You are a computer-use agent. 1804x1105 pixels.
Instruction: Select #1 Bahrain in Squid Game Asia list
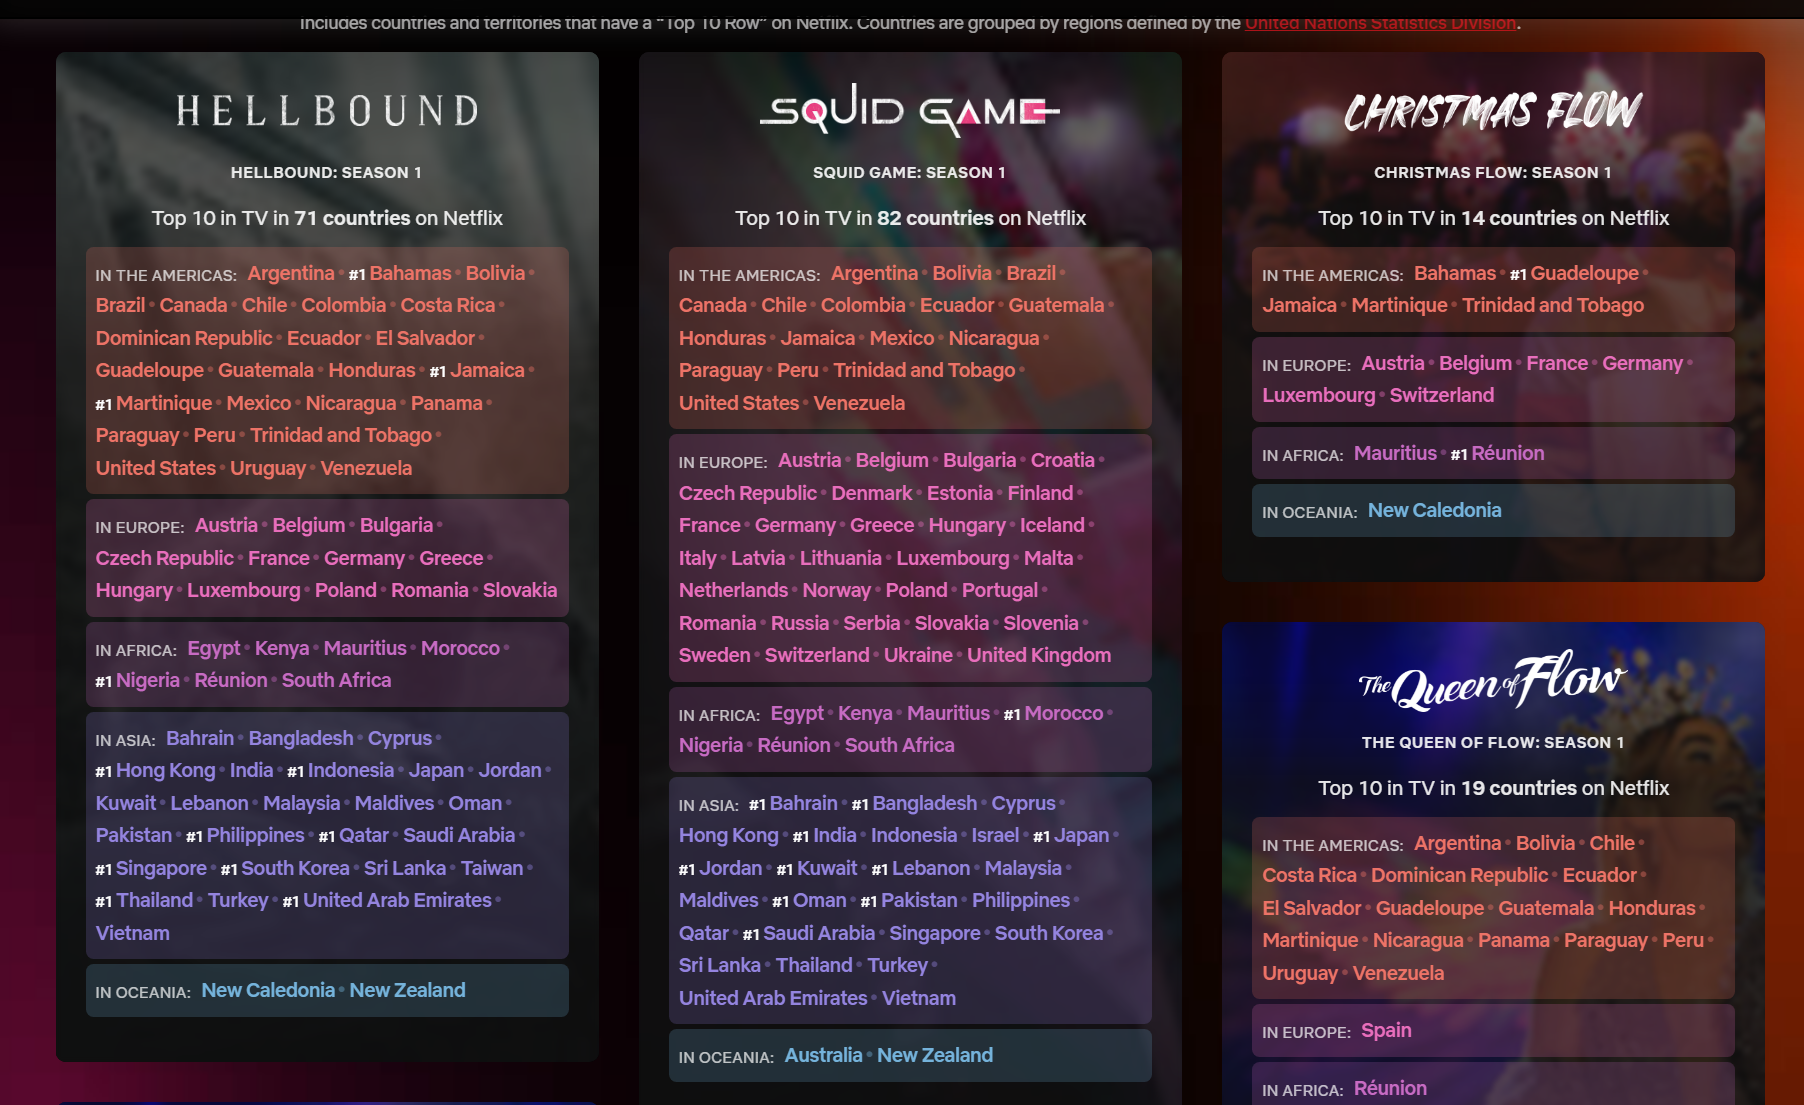pos(793,804)
